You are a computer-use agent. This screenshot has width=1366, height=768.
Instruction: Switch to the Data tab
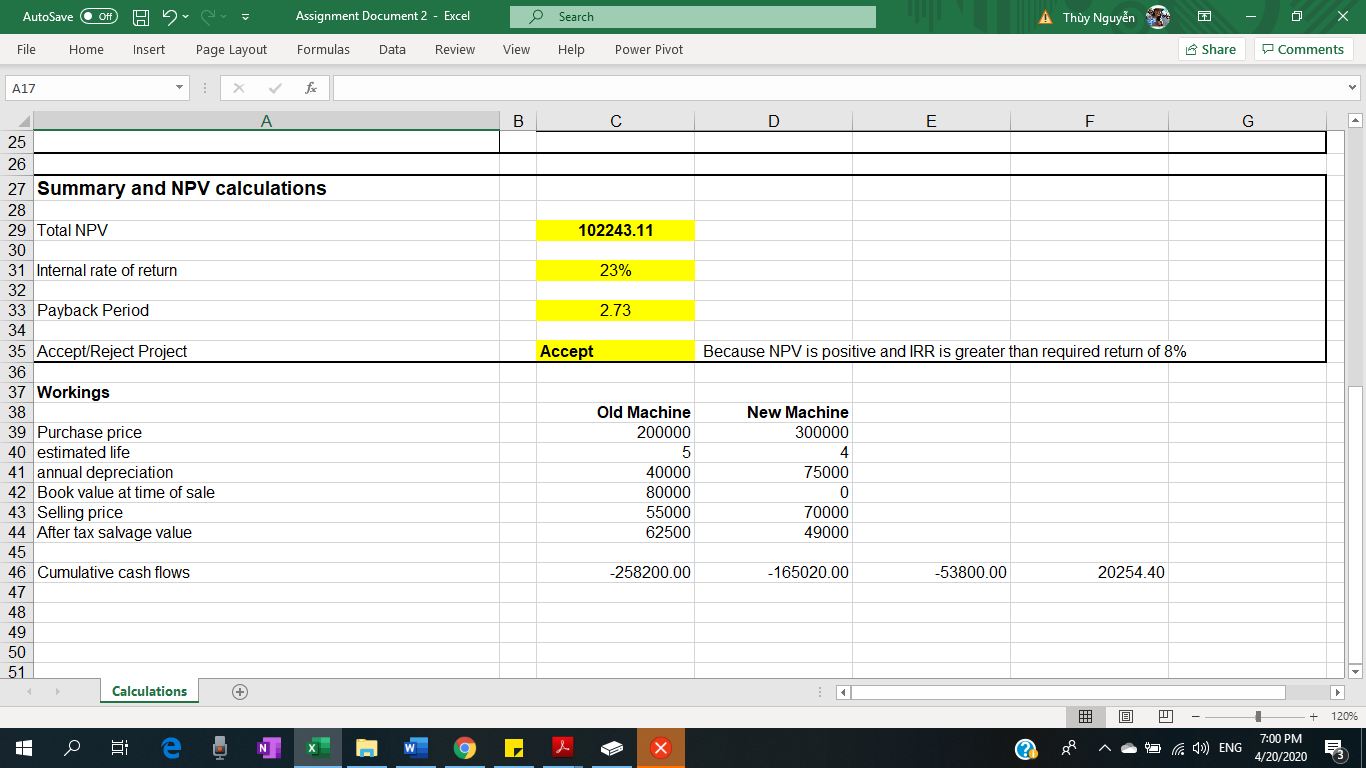392,49
